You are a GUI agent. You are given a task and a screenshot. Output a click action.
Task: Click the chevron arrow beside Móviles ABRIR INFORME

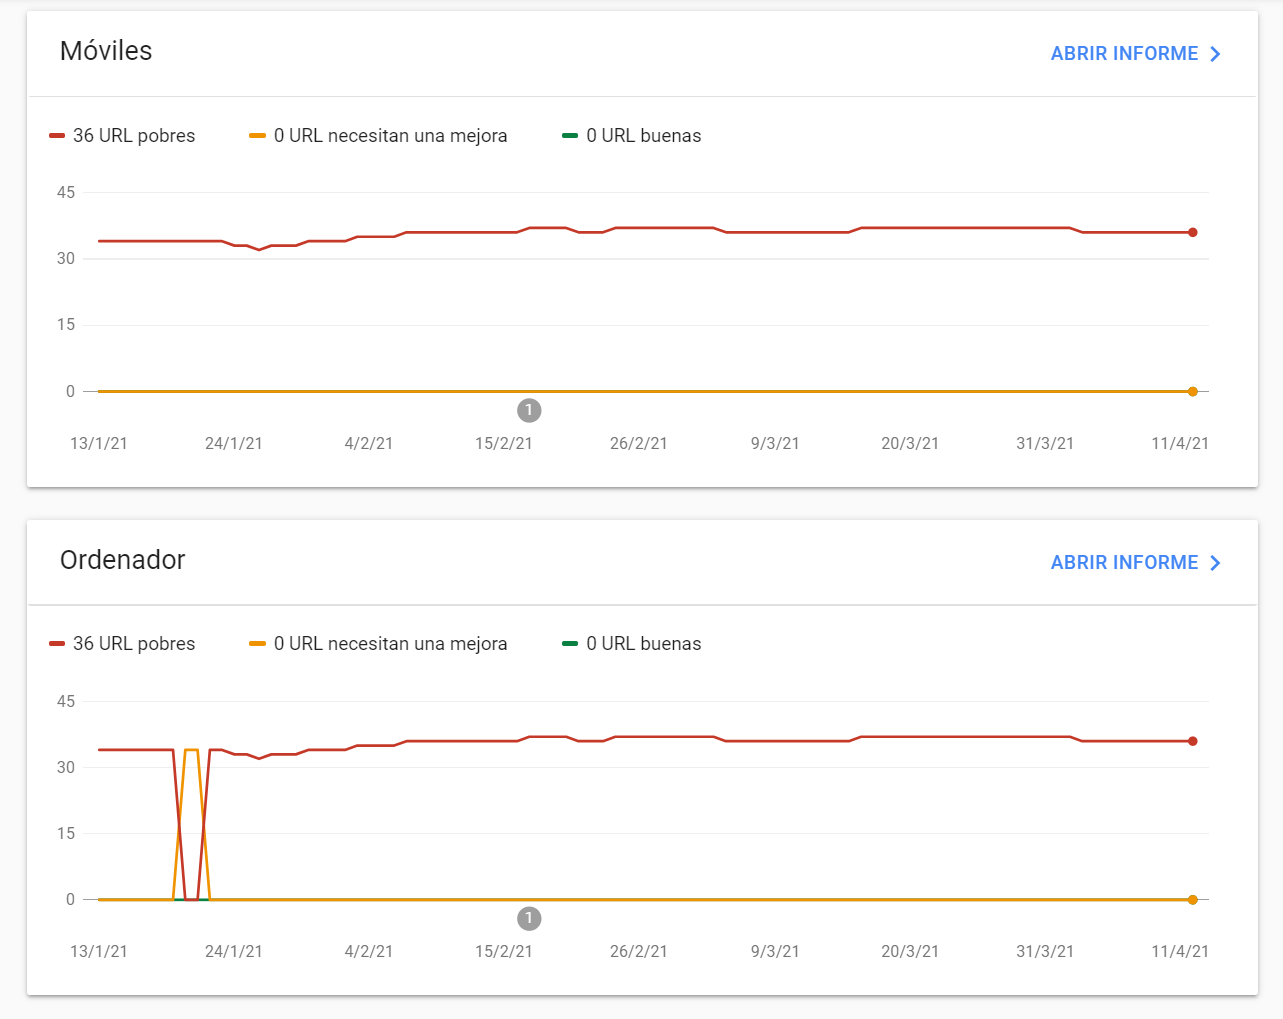[1215, 54]
